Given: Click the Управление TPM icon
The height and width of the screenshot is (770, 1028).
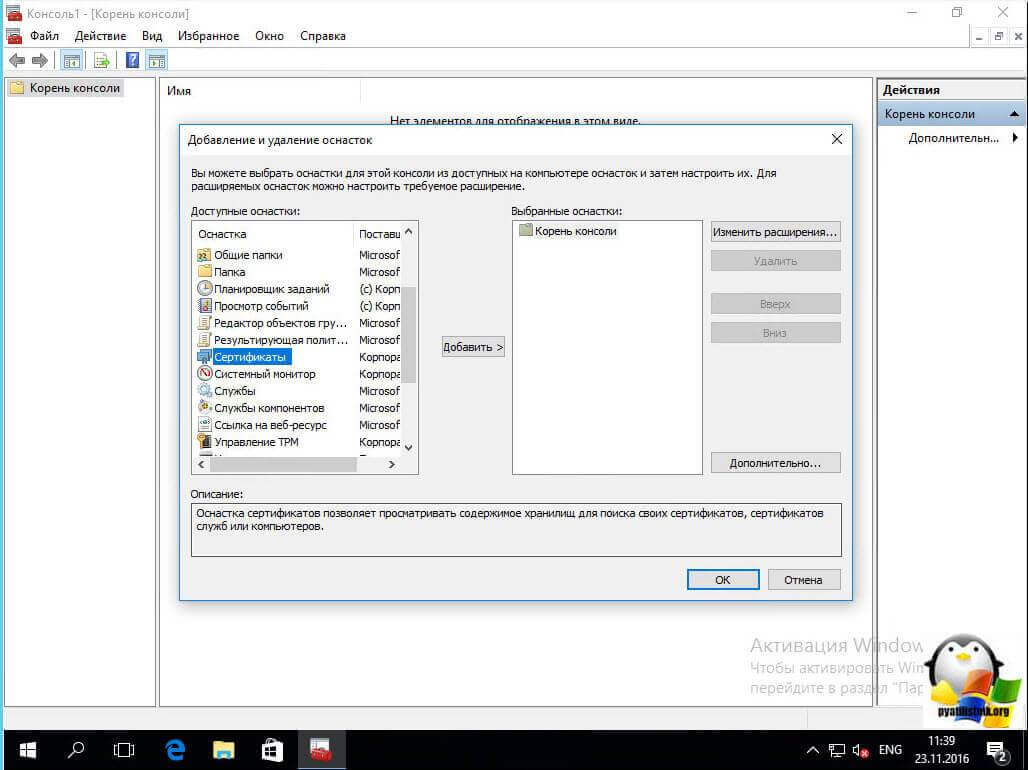Looking at the screenshot, I should tap(204, 442).
